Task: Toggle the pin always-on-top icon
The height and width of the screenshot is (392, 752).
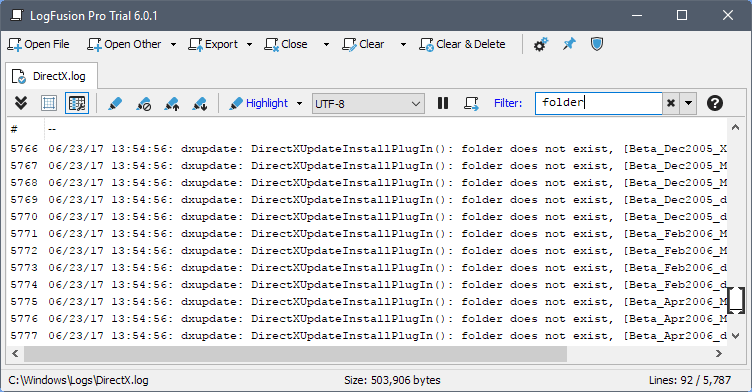Action: pyautogui.click(x=569, y=45)
